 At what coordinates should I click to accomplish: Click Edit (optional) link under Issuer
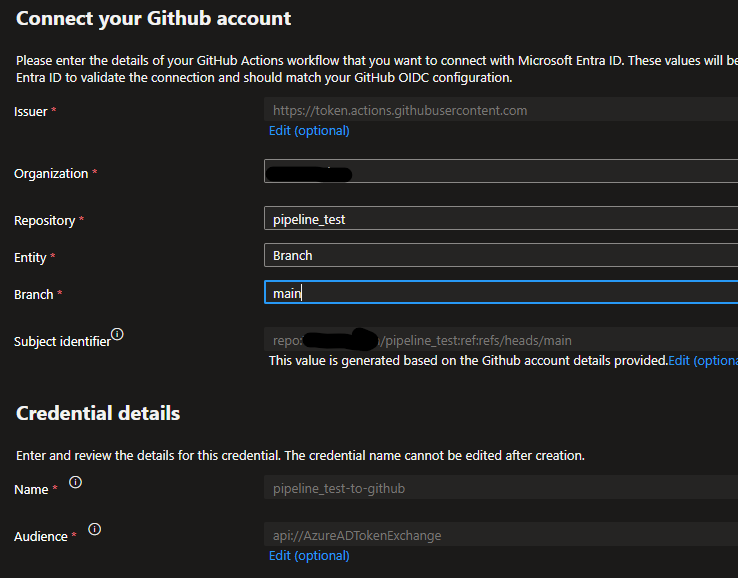coord(309,130)
